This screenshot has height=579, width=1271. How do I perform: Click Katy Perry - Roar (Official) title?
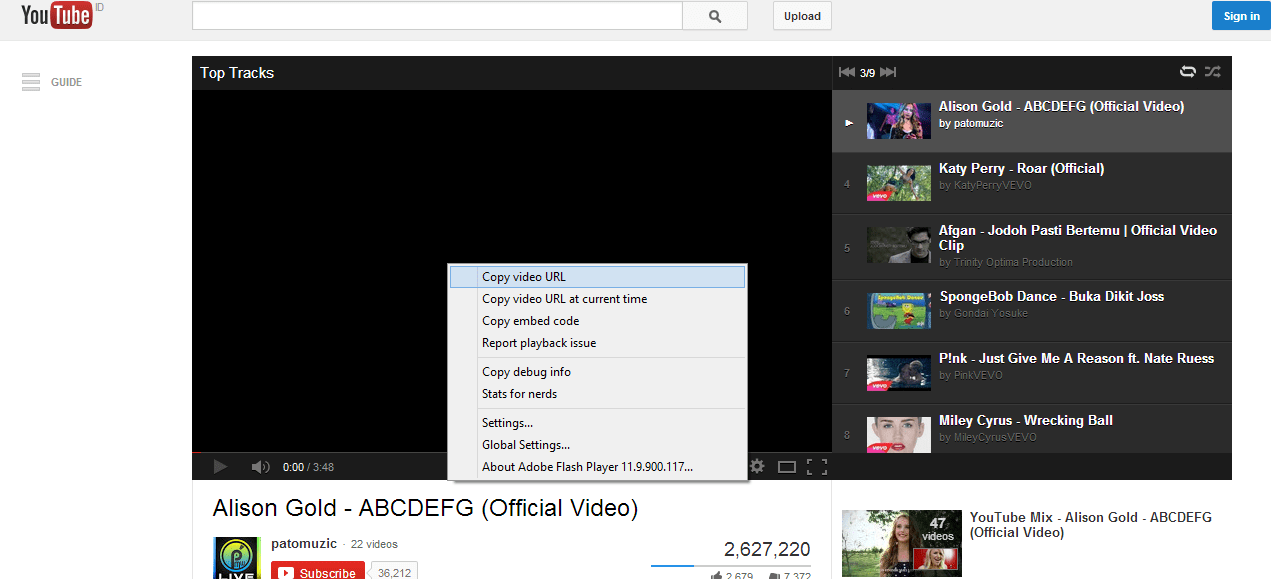[1021, 168]
